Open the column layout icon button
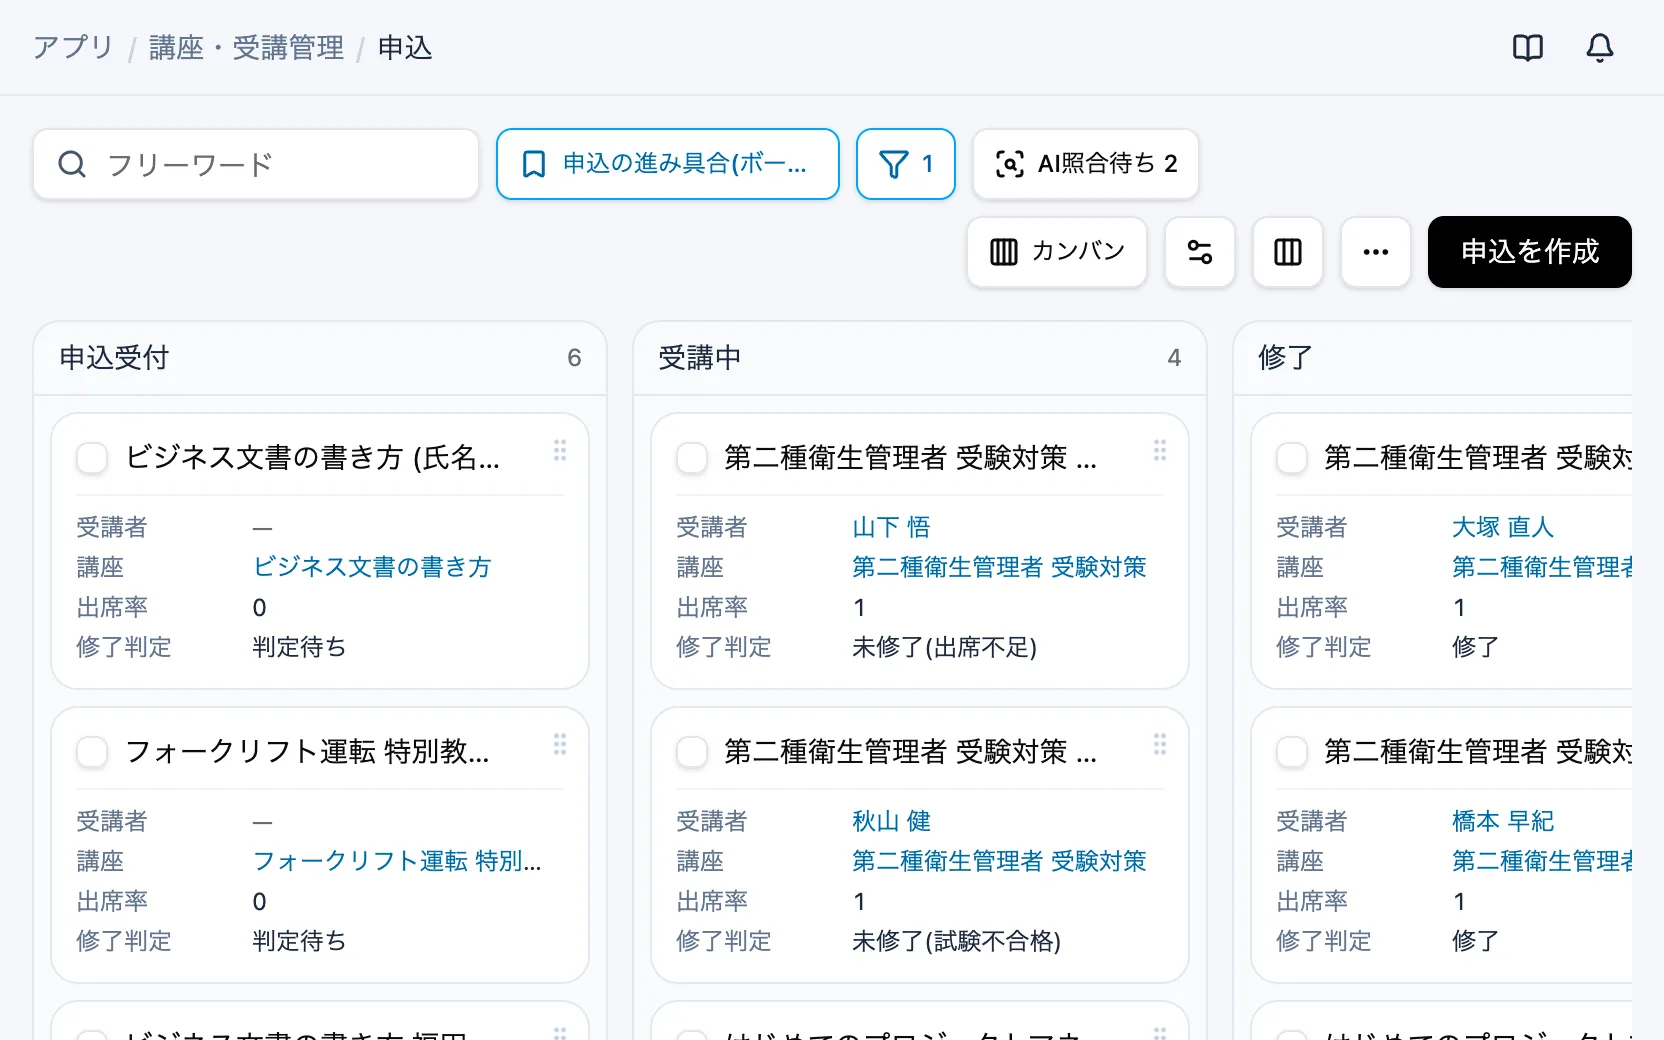The image size is (1664, 1040). 1288,252
